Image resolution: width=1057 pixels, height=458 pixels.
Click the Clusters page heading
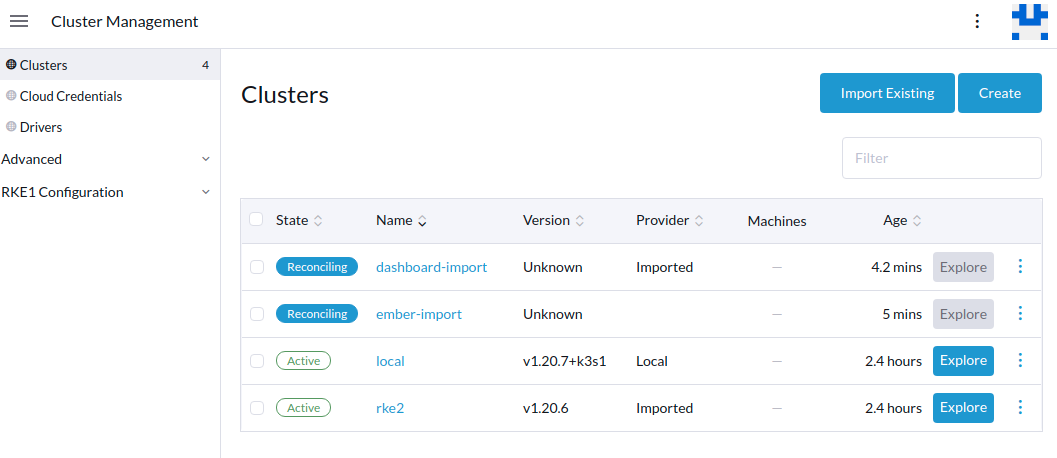point(285,94)
